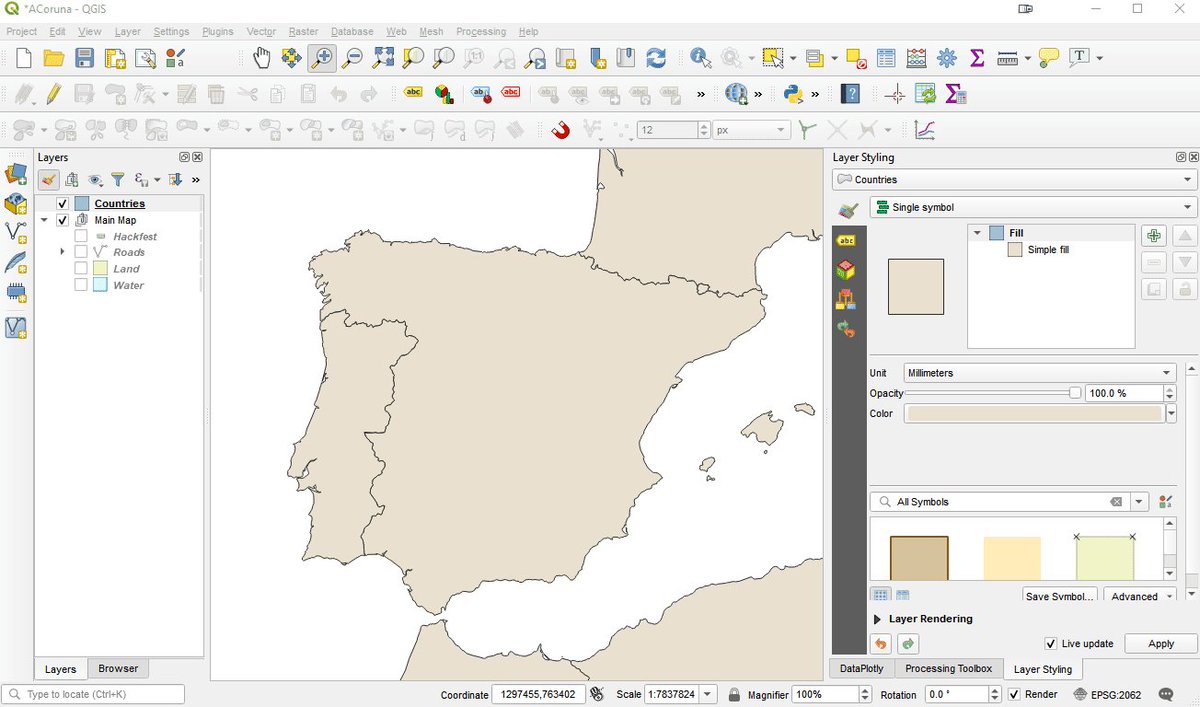Open the Raster menu
Viewport: 1200px width, 707px height.
(304, 32)
